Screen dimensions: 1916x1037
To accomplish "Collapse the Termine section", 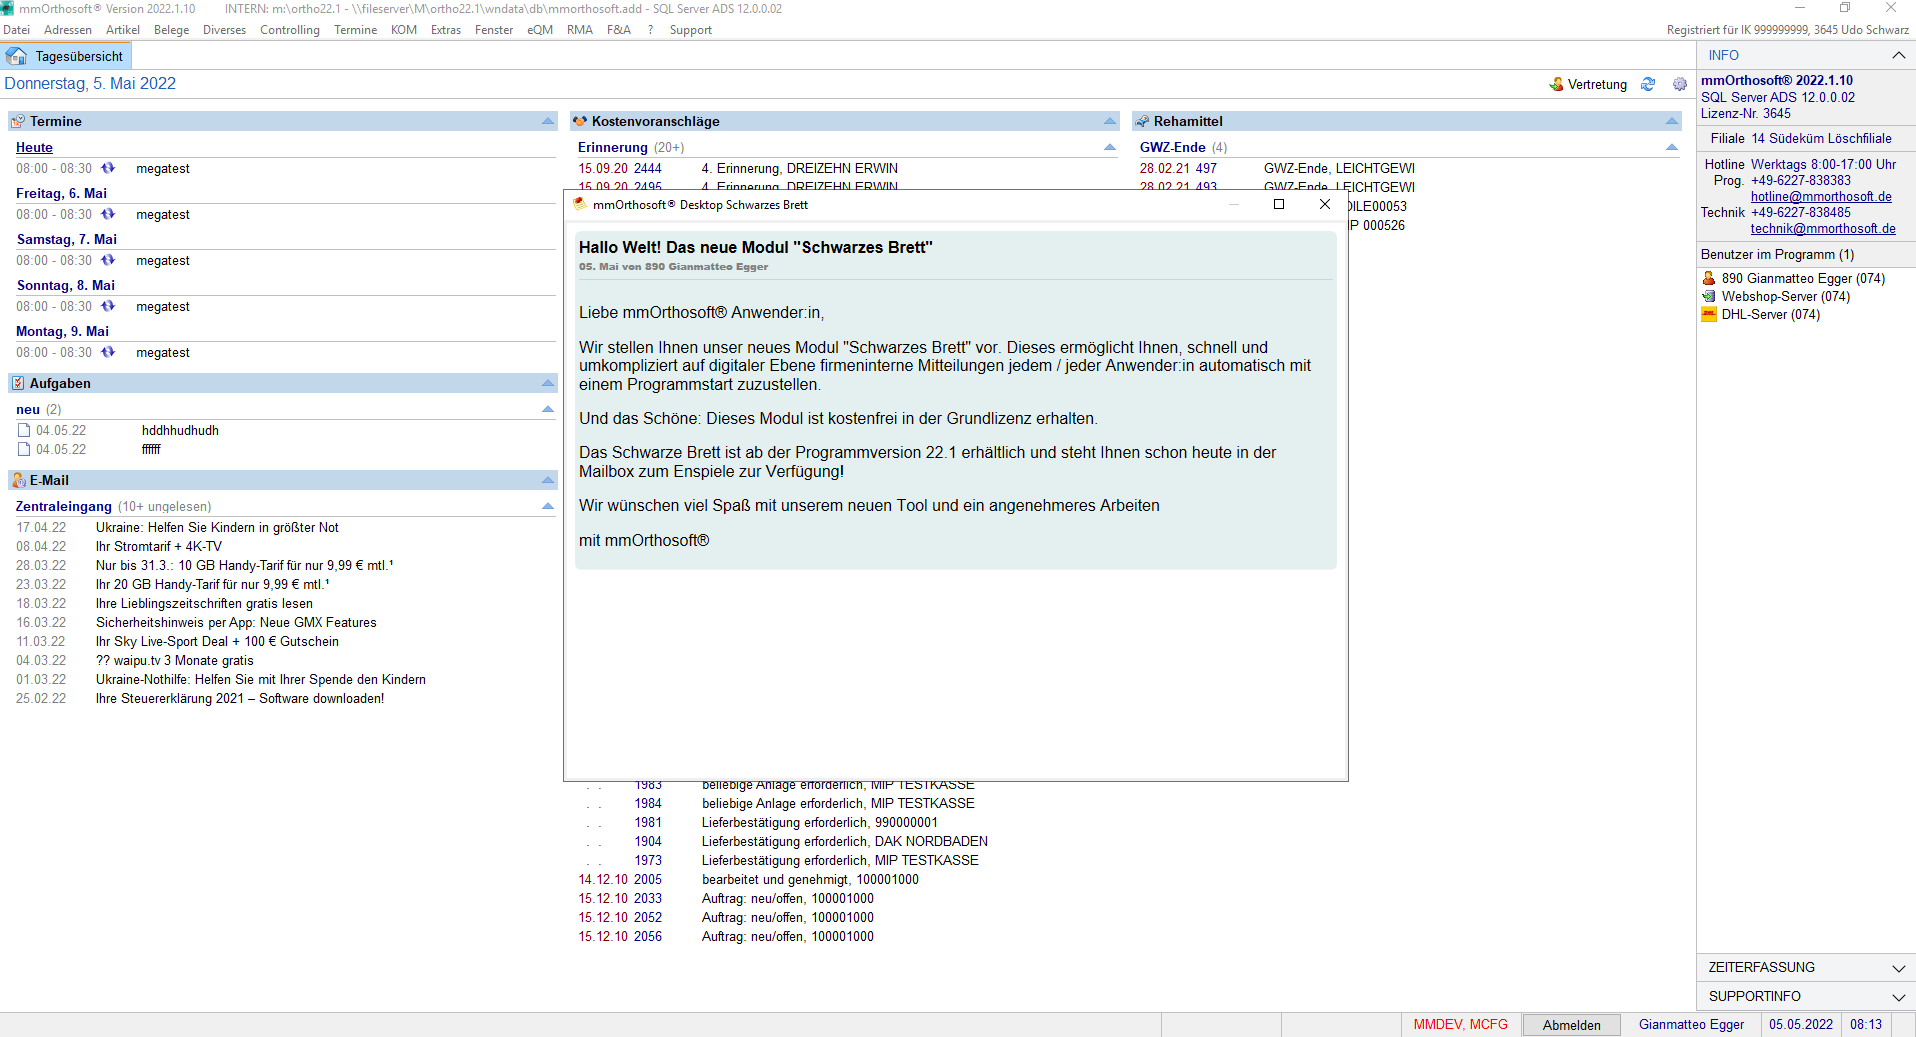I will (x=548, y=121).
